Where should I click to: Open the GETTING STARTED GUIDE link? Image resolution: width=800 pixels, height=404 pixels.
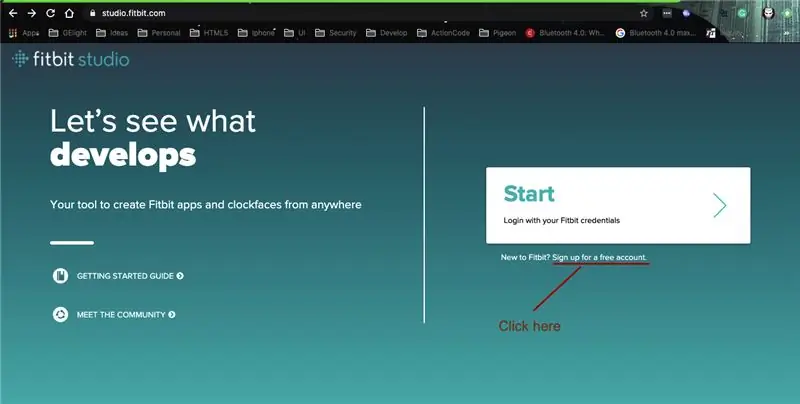click(x=130, y=276)
